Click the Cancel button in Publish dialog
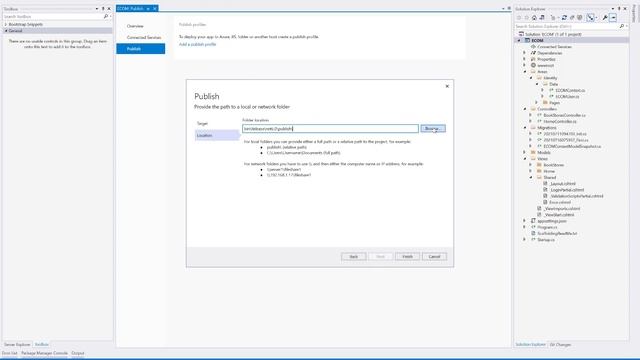This screenshot has height=360, width=640. [434, 256]
